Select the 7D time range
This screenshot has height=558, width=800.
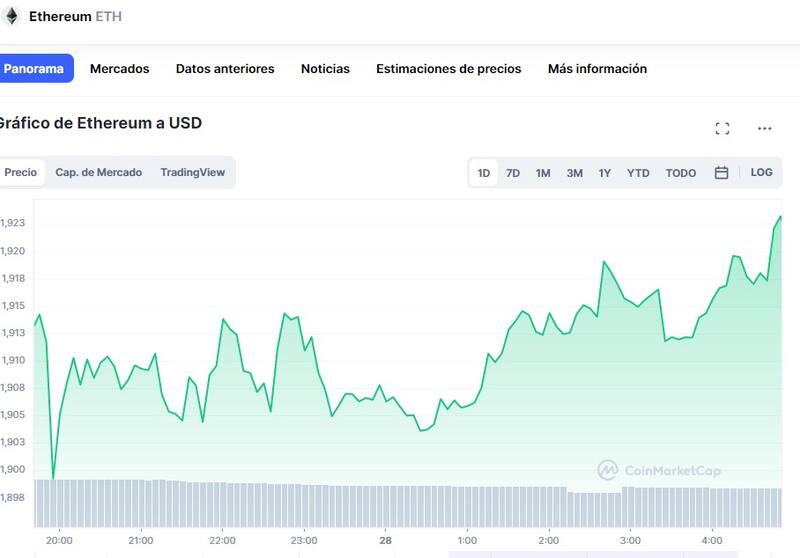[513, 173]
